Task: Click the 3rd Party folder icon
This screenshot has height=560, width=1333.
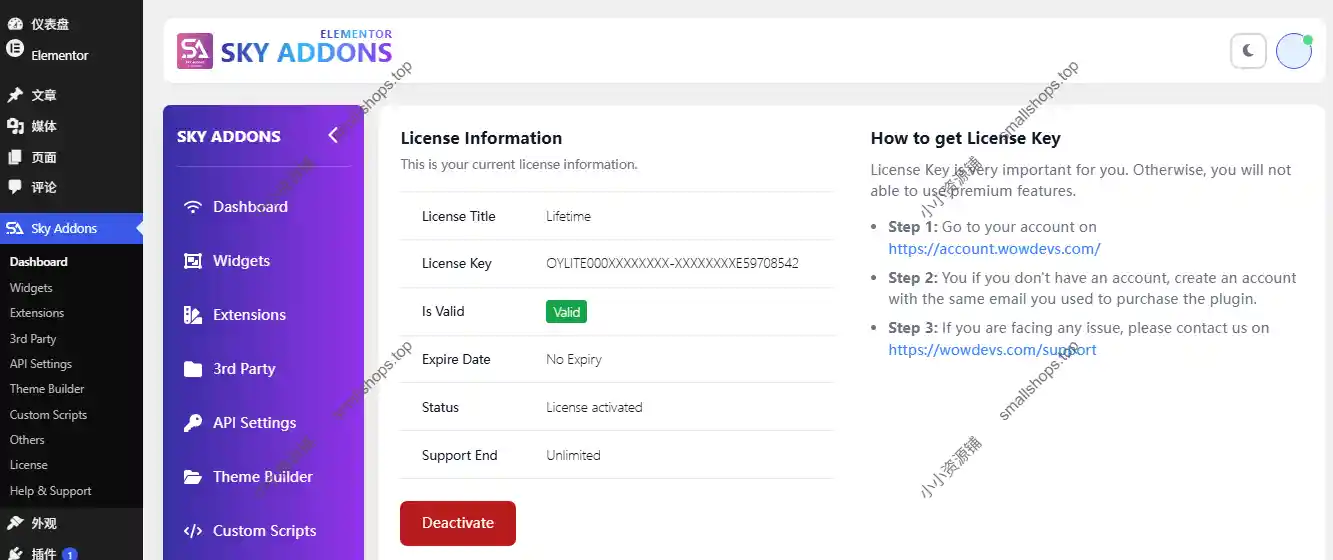Action: (x=193, y=369)
